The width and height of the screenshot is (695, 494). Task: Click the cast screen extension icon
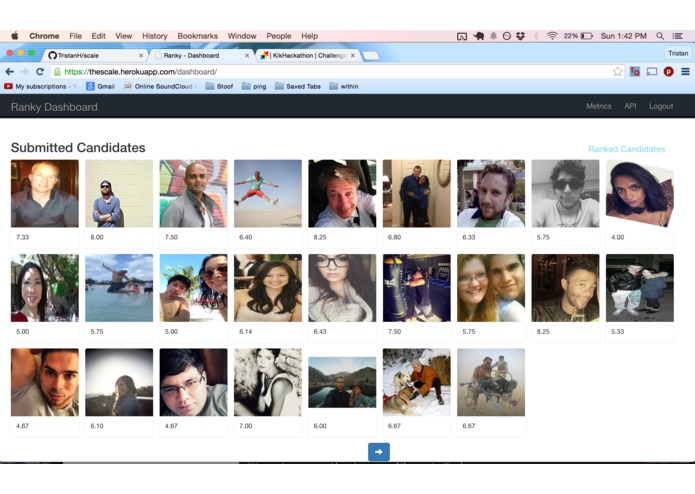pyautogui.click(x=652, y=71)
